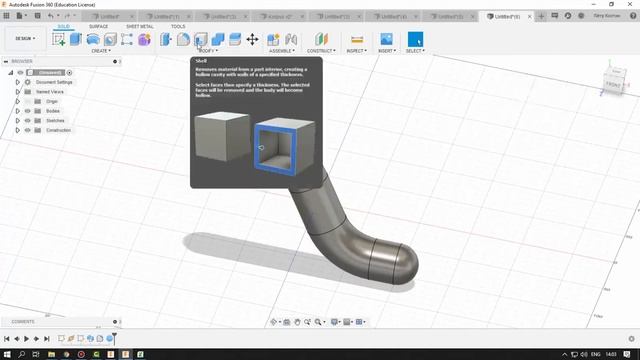Click the Joint tool icon
The image size is (640, 360).
pyautogui.click(x=291, y=39)
